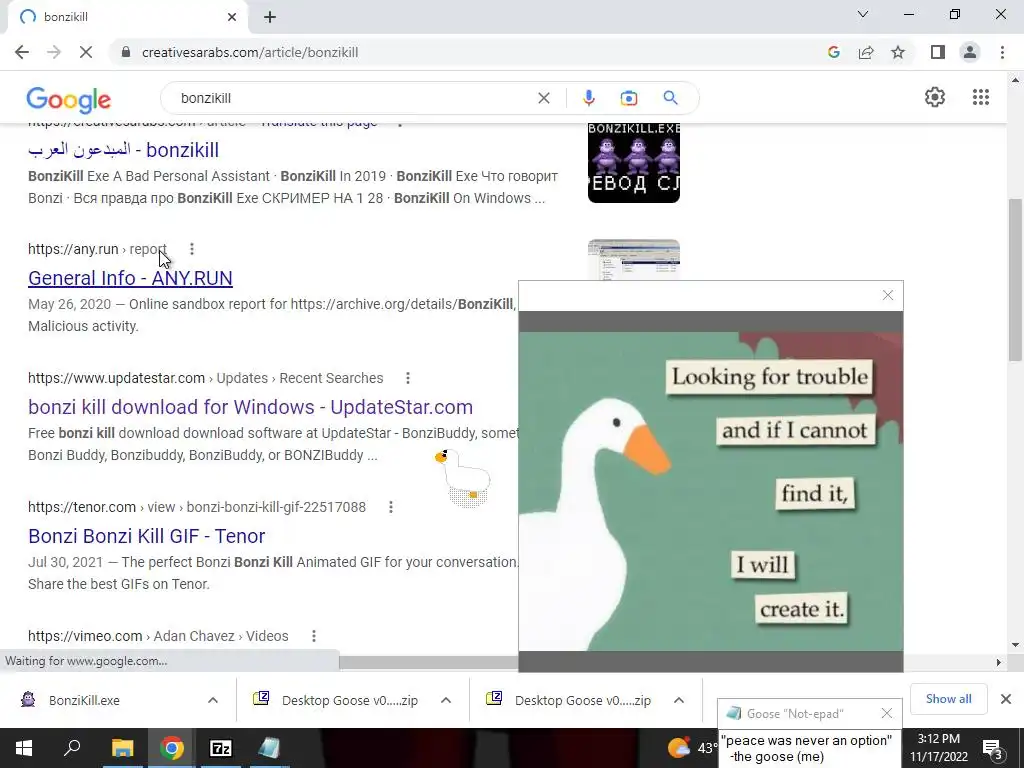
Task: Open options for vimeo.com result
Action: click(x=313, y=635)
